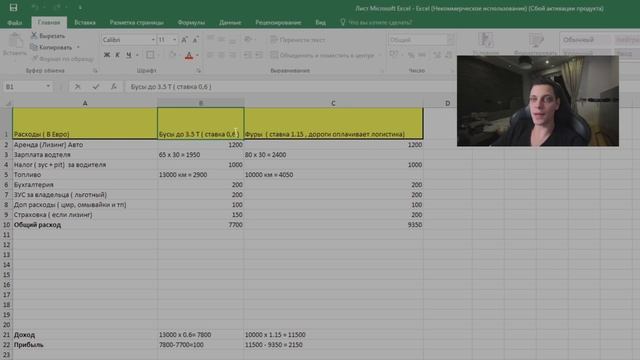Click Вырезать (Cut) scissors icon
The image size is (640, 360).
click(x=34, y=36)
